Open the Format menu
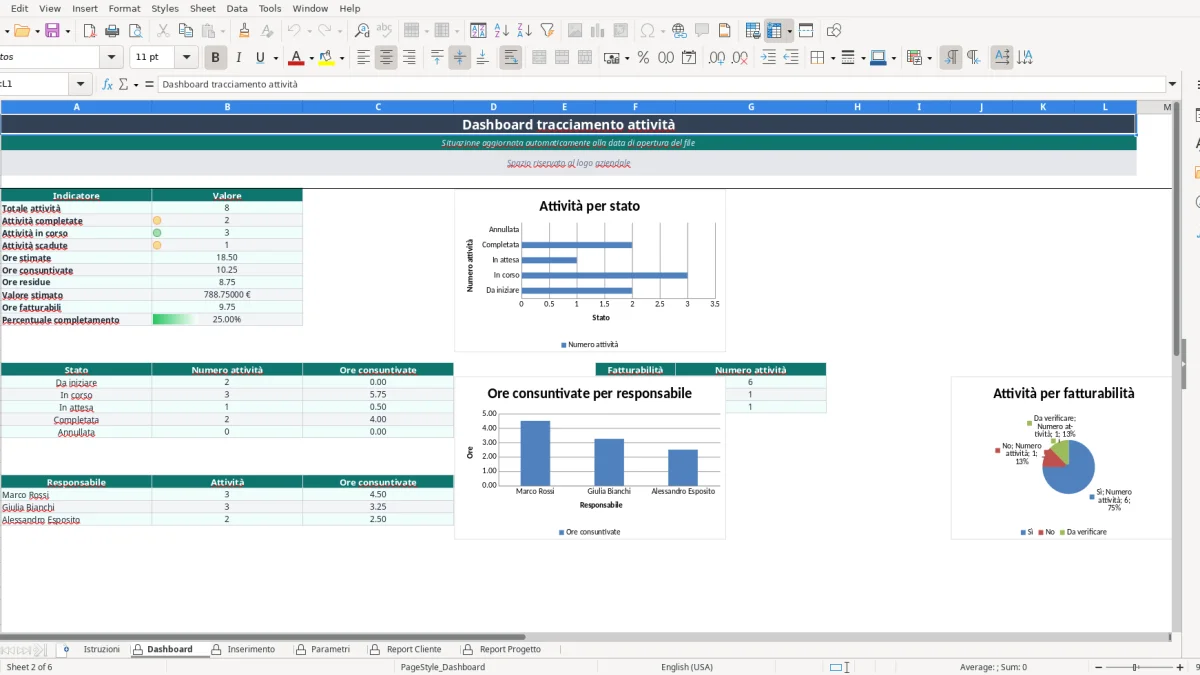This screenshot has width=1200, height=675. [x=124, y=8]
